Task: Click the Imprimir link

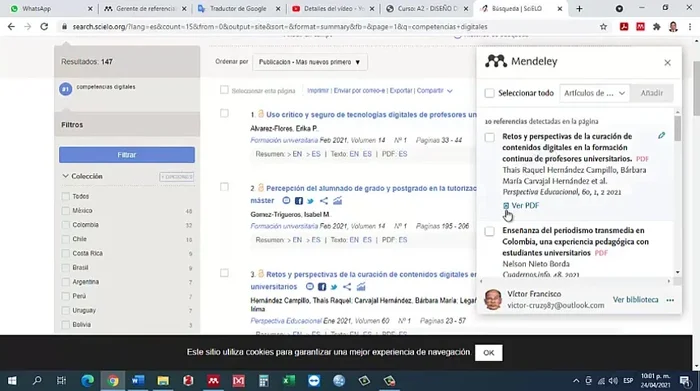Action: click(318, 91)
